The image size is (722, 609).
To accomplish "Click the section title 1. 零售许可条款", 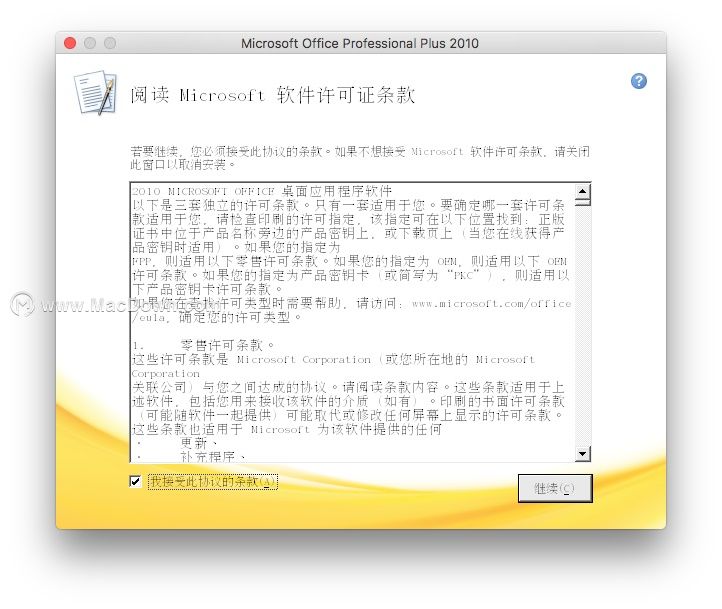I will 203,345.
